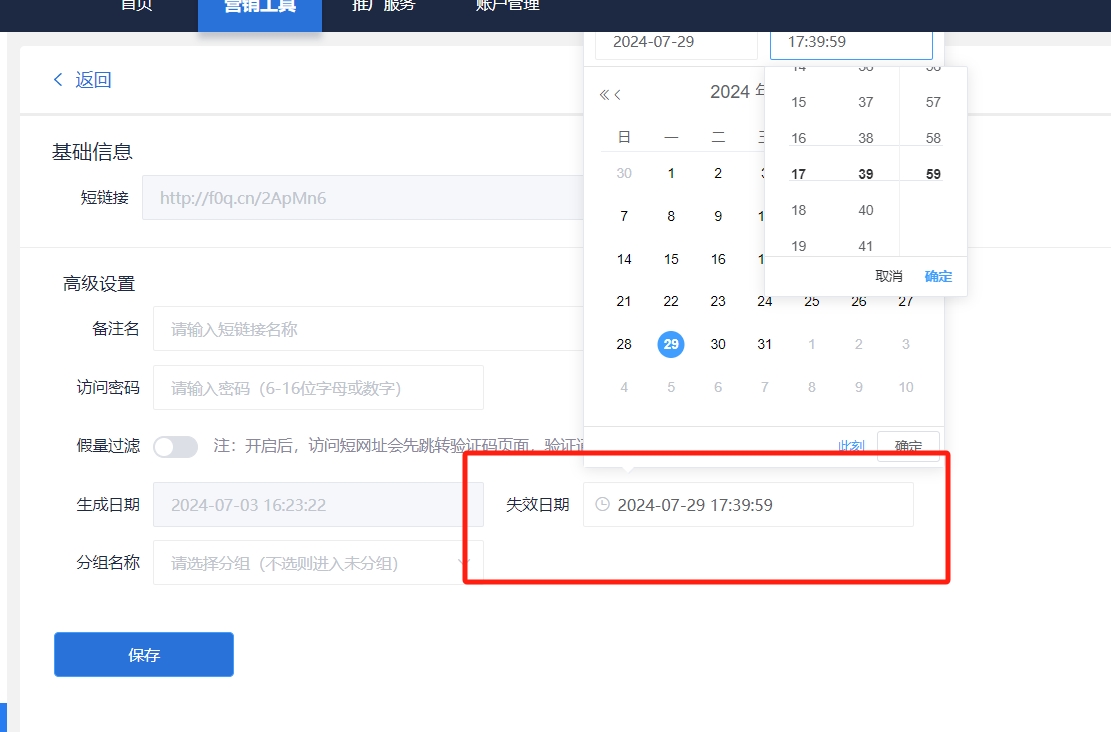Confirm time with blue 确定 in time panel
The width and height of the screenshot is (1111, 732).
(938, 276)
